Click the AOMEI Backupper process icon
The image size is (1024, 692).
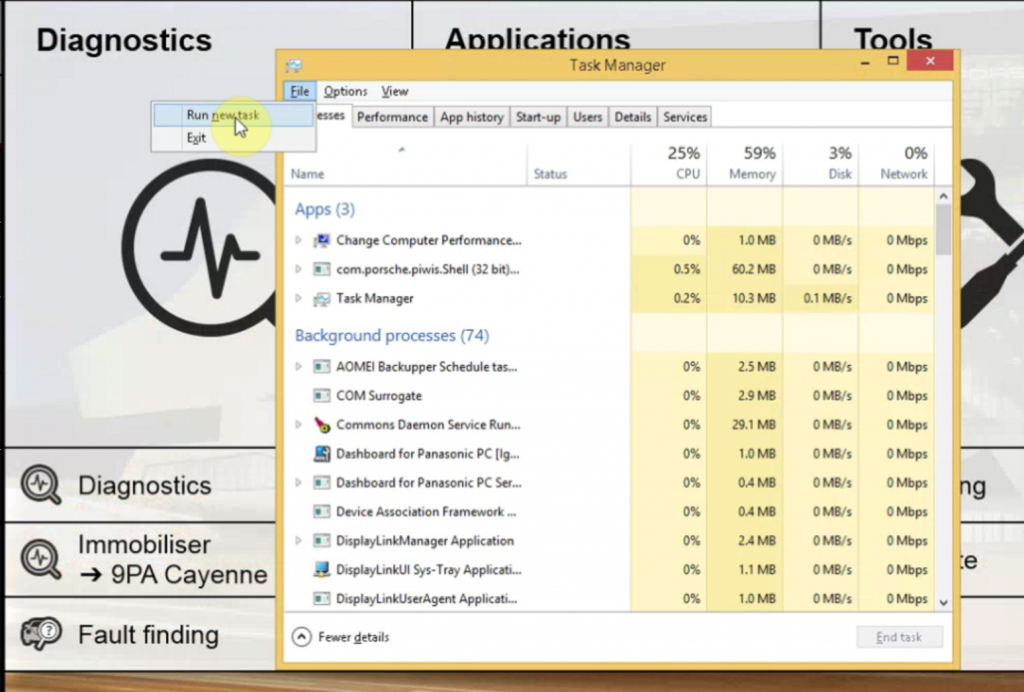[x=321, y=366]
